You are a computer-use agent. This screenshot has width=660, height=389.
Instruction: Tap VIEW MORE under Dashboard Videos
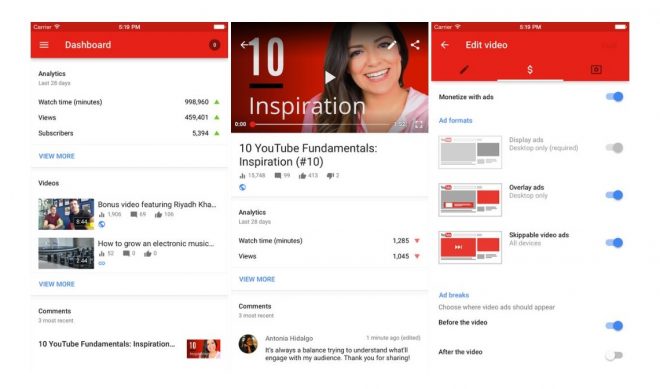(57, 284)
